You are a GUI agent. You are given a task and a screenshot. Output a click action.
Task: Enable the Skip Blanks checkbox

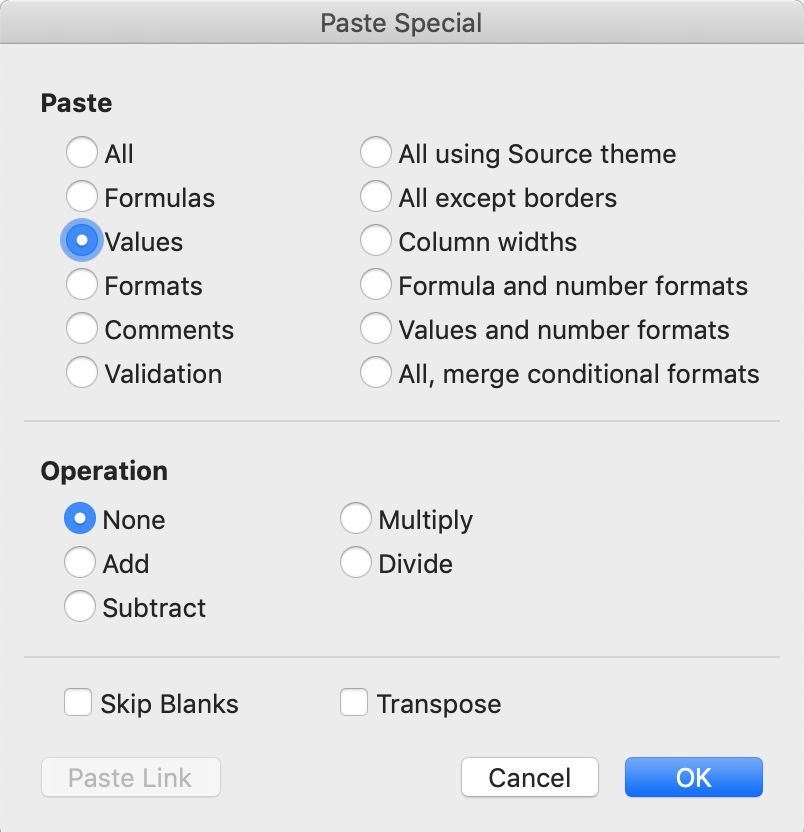(78, 703)
